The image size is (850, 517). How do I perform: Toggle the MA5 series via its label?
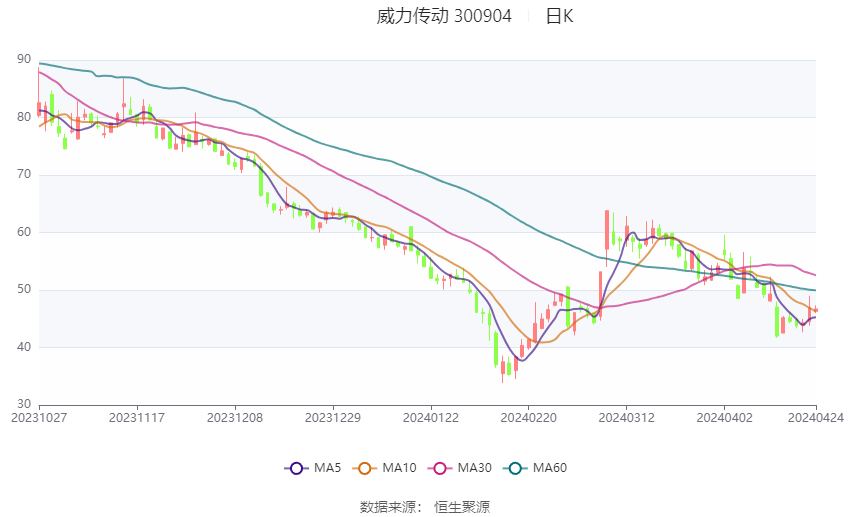pyautogui.click(x=327, y=468)
